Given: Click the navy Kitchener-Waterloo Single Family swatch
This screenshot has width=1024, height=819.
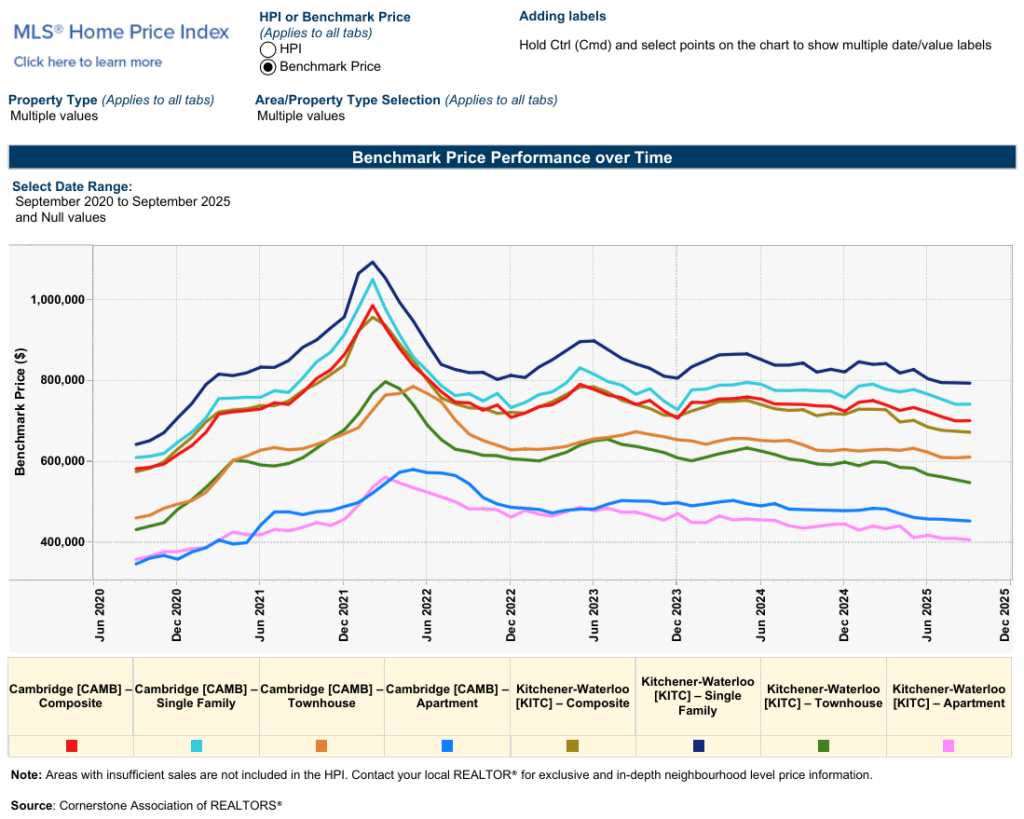Looking at the screenshot, I should [698, 746].
